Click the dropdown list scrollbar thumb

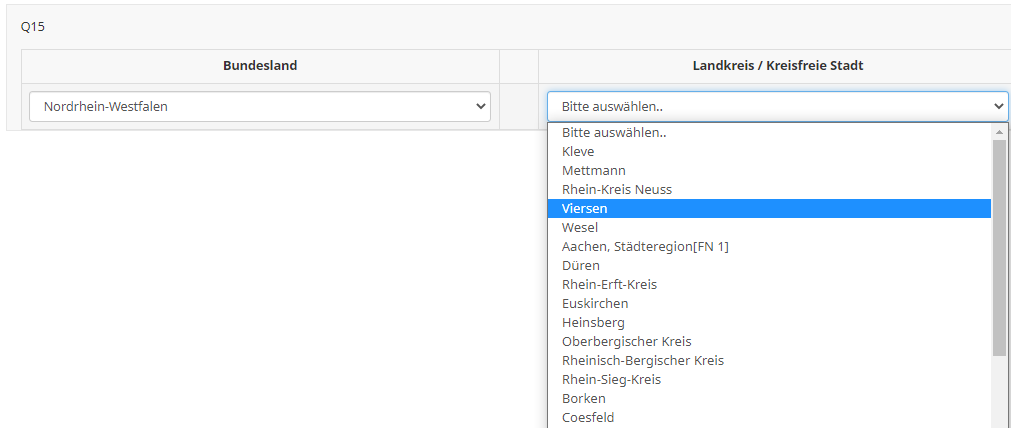(999, 248)
